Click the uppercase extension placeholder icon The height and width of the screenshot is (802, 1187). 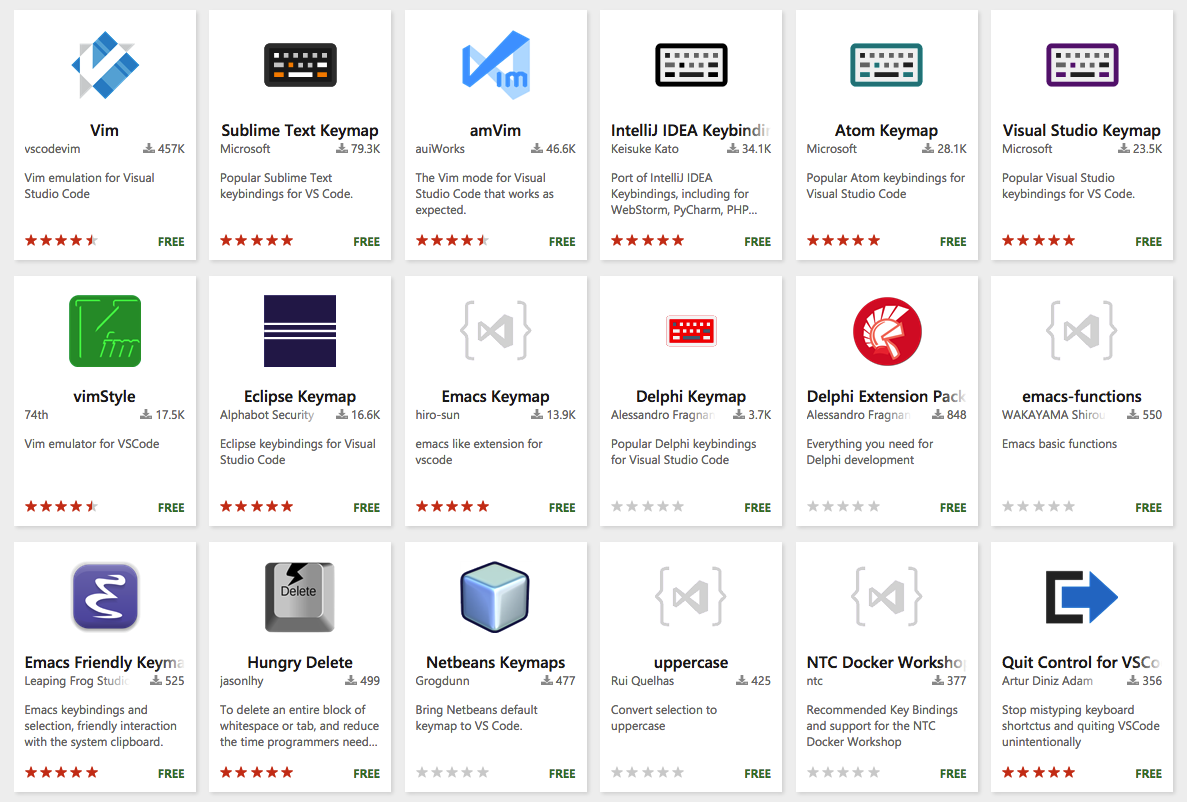(691, 596)
